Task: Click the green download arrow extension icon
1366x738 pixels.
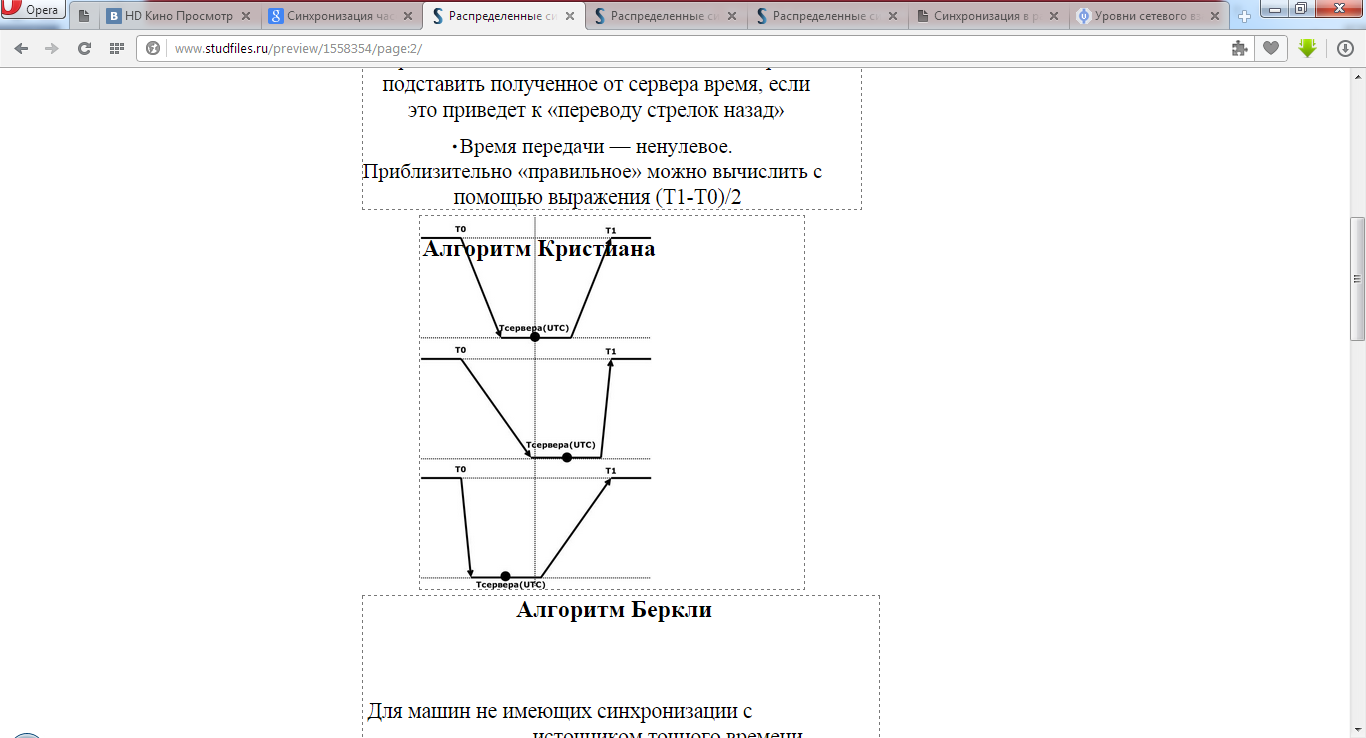Action: [x=1307, y=48]
